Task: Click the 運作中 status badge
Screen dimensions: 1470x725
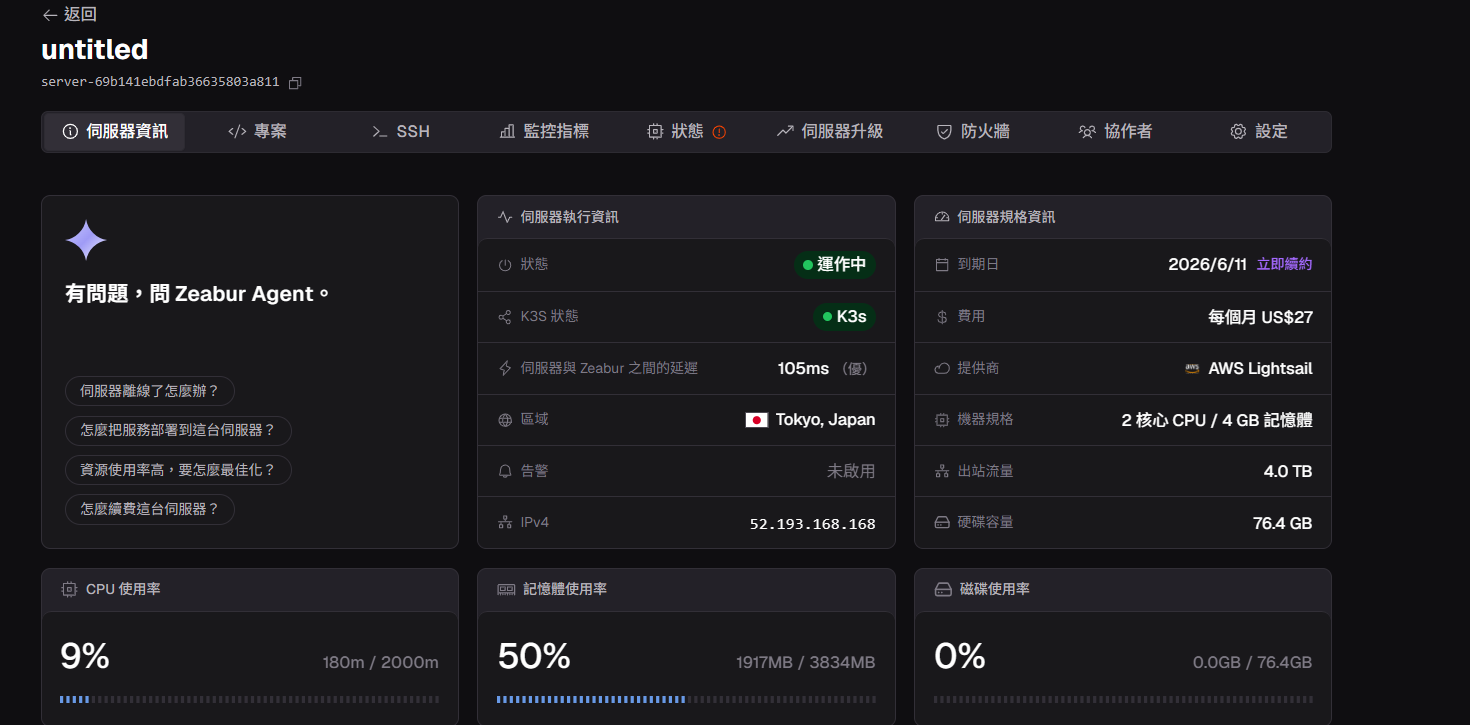Action: [835, 265]
